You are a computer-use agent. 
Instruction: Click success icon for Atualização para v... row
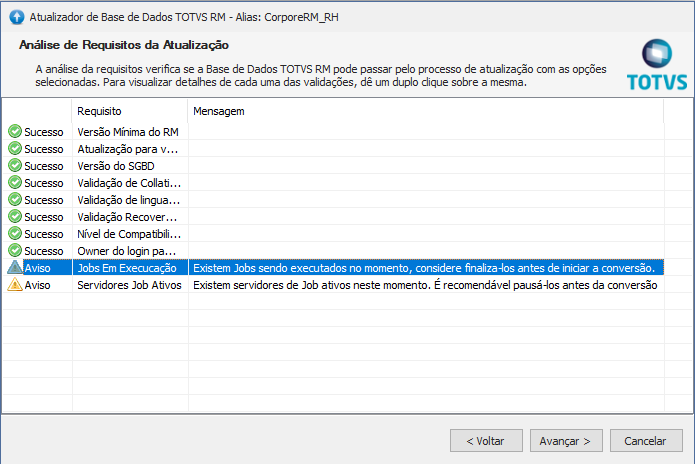[15, 148]
